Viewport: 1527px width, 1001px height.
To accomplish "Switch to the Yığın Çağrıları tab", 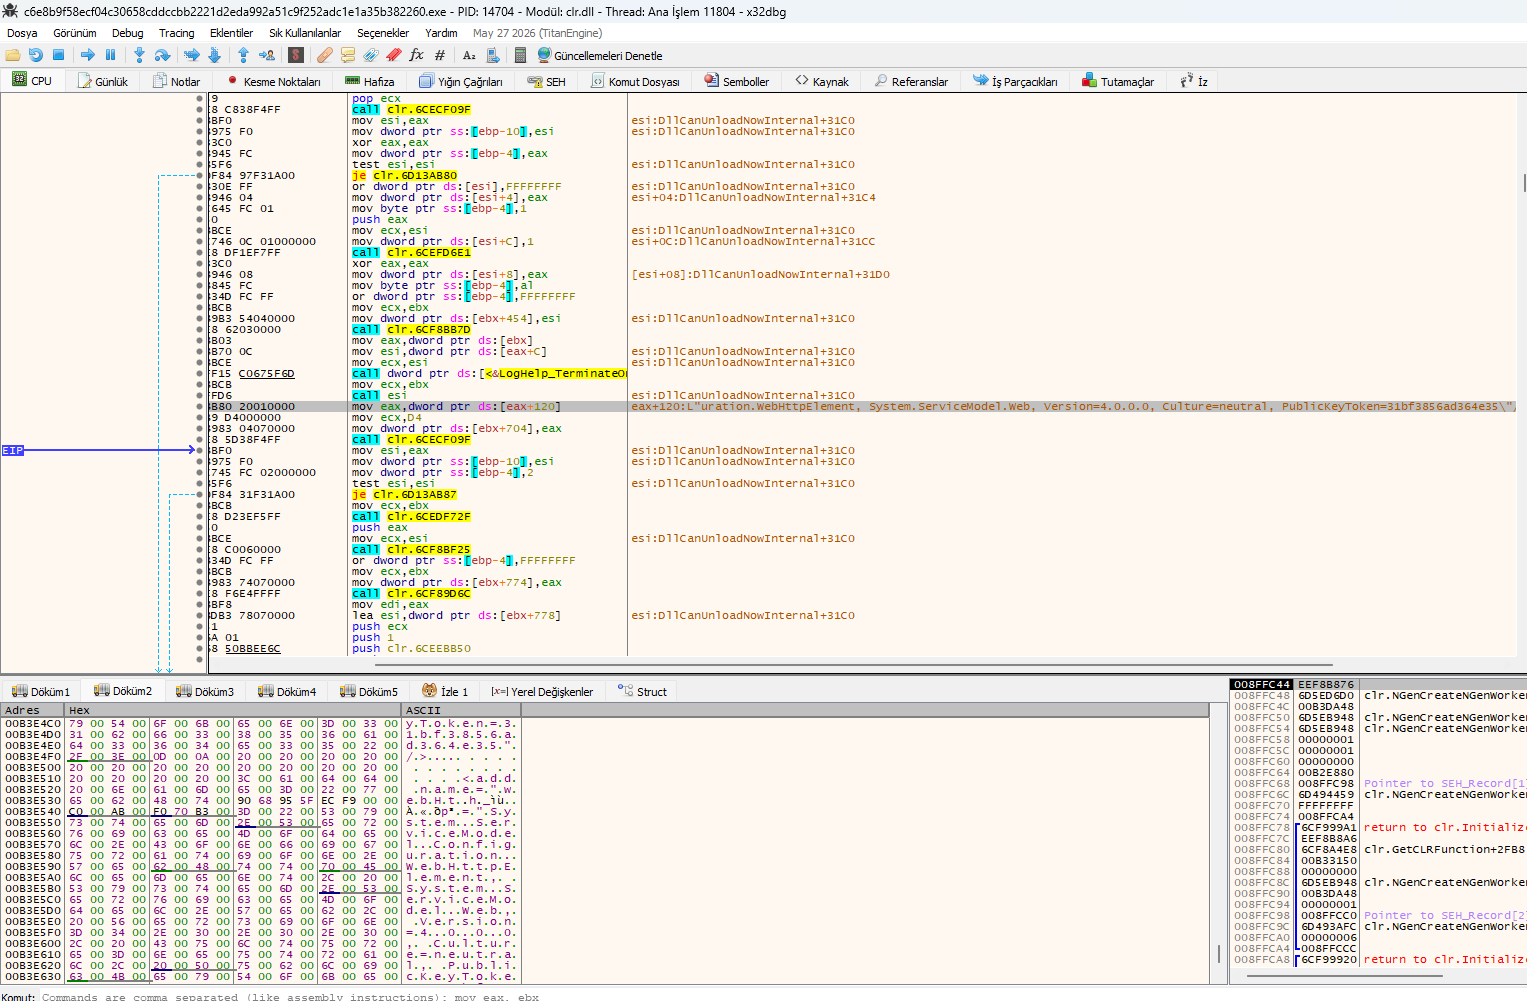I will click(x=461, y=81).
